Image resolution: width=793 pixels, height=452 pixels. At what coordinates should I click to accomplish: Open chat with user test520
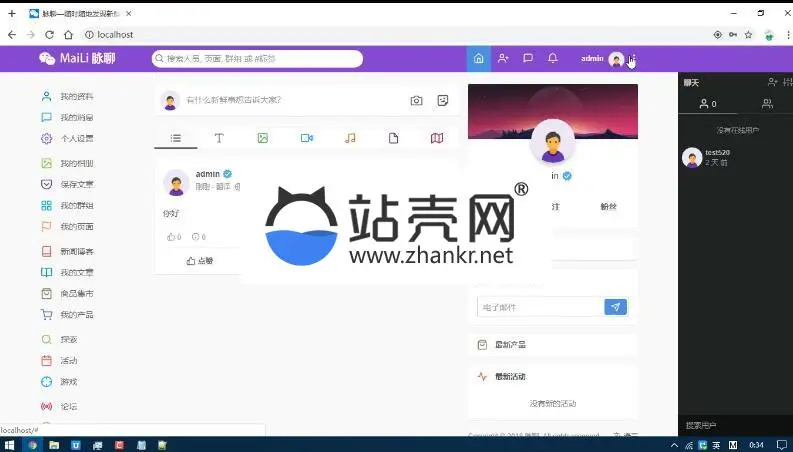click(x=717, y=157)
